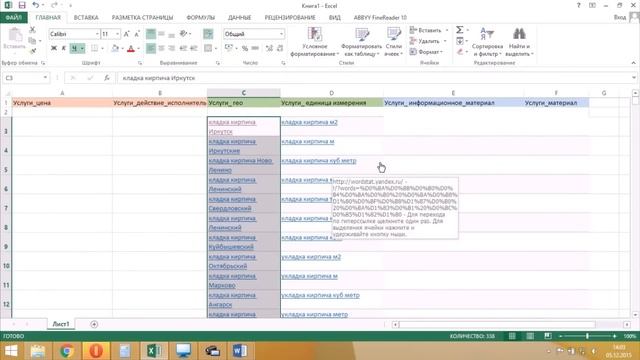The height and width of the screenshot is (360, 640).
Task: Click the Save icon in quick access toolbar
Action: coord(22,5)
